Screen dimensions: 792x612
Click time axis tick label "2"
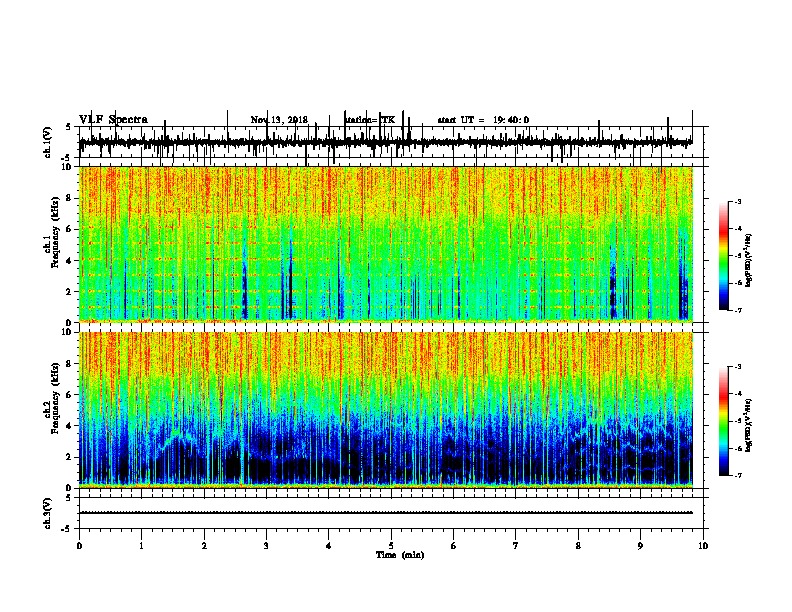pos(204,546)
